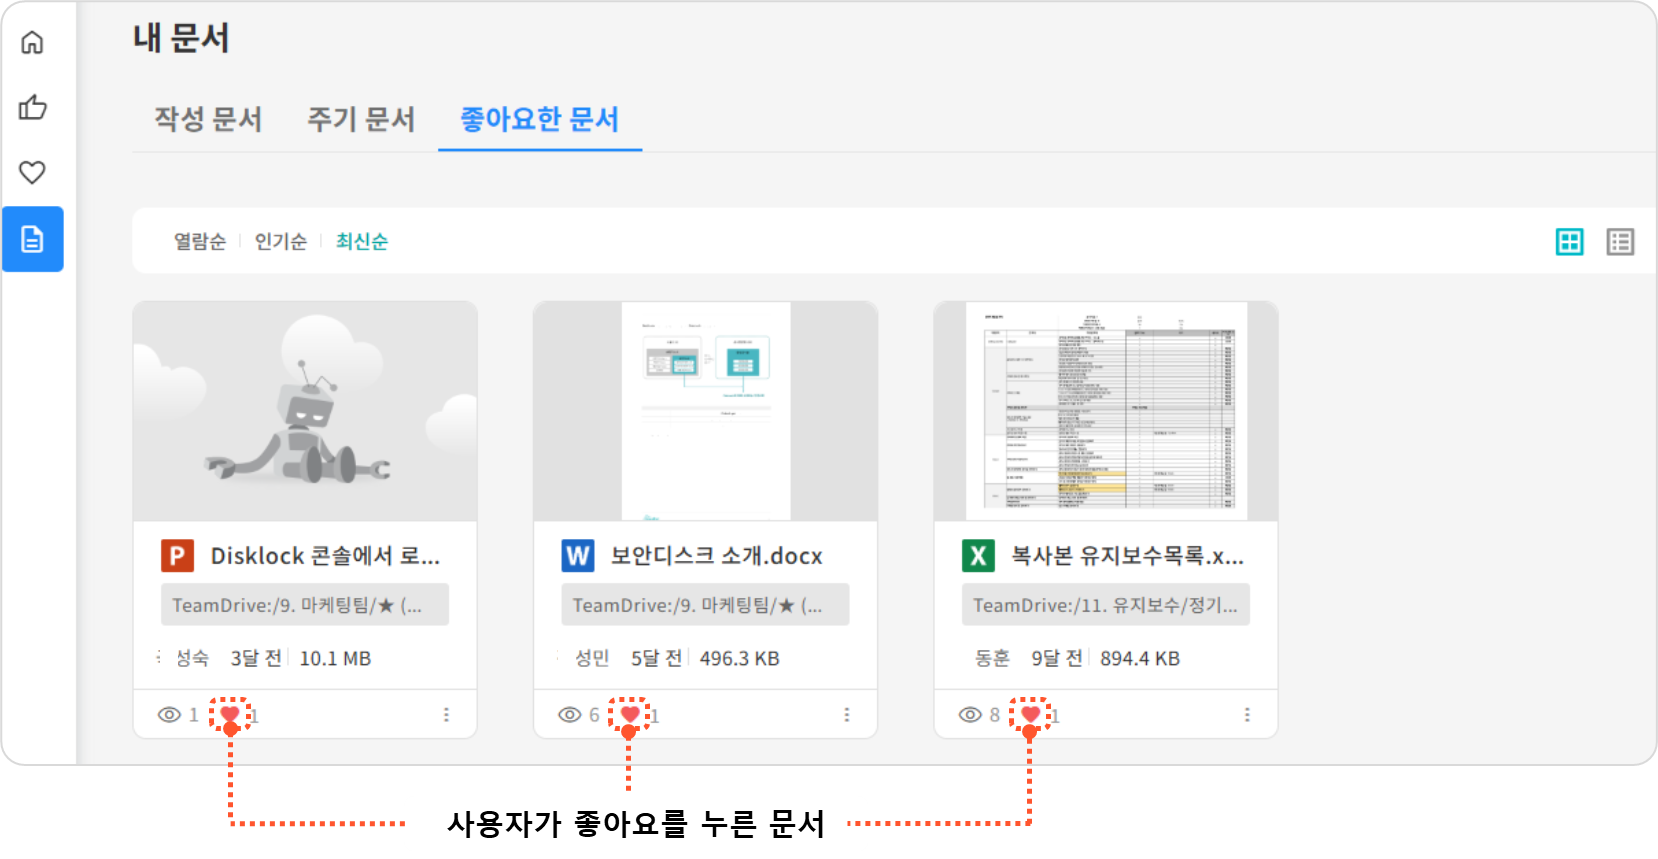The width and height of the screenshot is (1658, 859).
Task: Toggle the heart on 보안디스크 소개.docx
Action: pos(630,714)
